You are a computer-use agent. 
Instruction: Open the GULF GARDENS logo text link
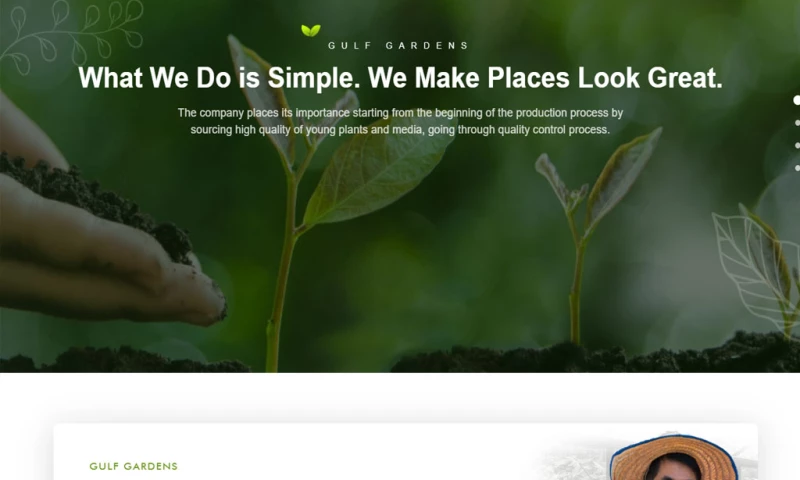point(398,45)
